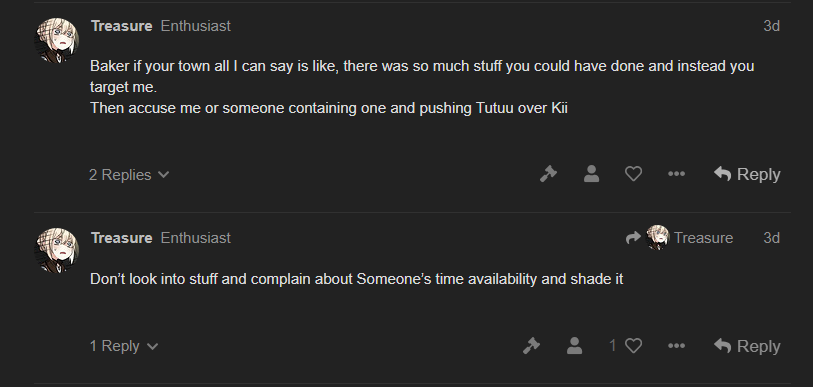Open the Treasure username on the first post
The image size is (813, 387).
pyautogui.click(x=121, y=26)
